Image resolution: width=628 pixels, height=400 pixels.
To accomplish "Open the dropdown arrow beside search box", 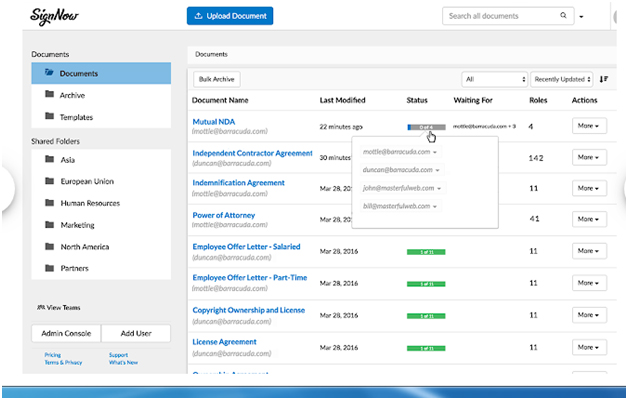I will coord(581,17).
